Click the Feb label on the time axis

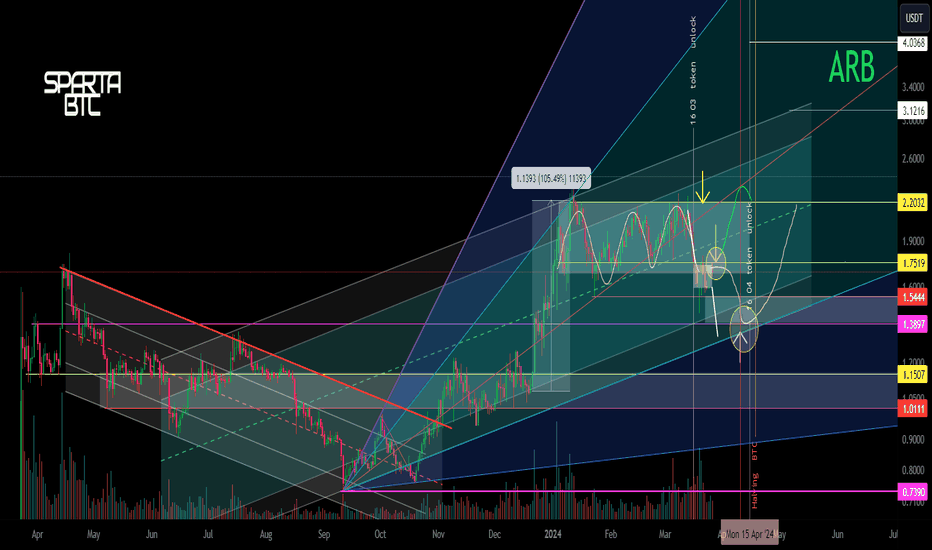610,534
